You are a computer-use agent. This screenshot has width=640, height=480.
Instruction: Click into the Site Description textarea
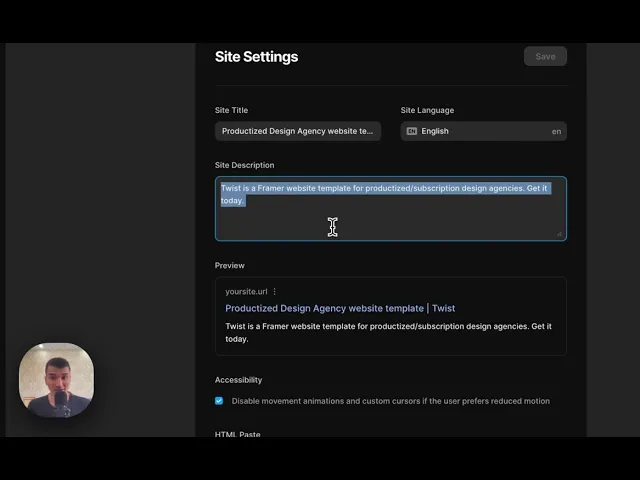pyautogui.click(x=391, y=209)
